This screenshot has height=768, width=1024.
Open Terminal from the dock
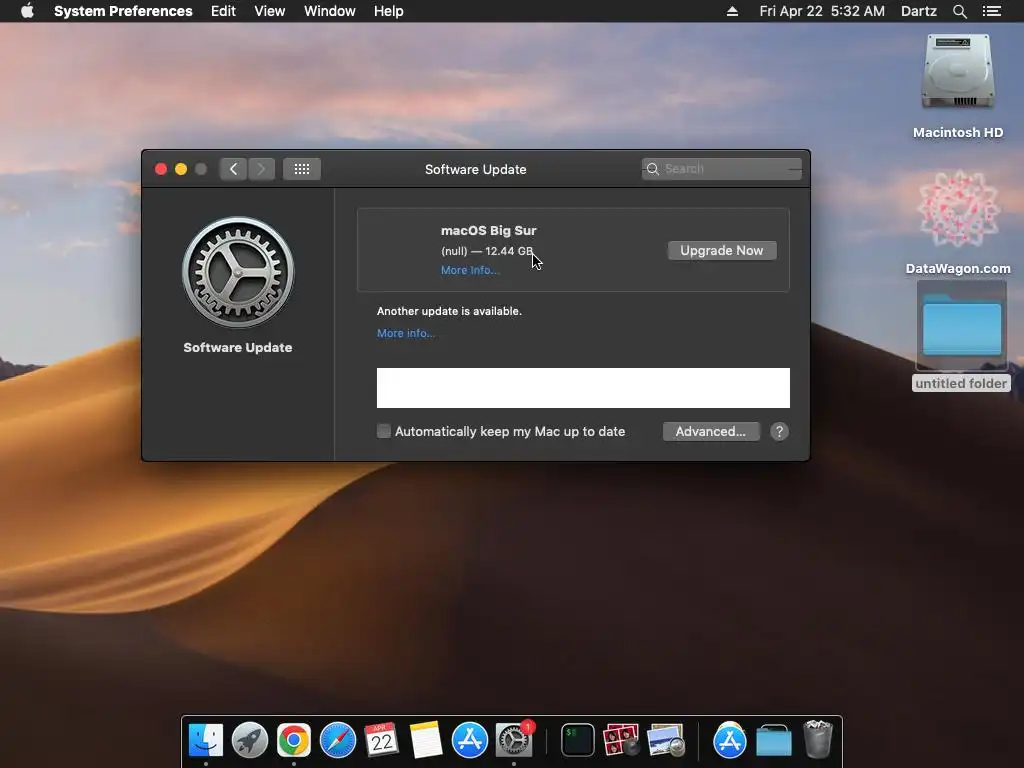click(578, 740)
